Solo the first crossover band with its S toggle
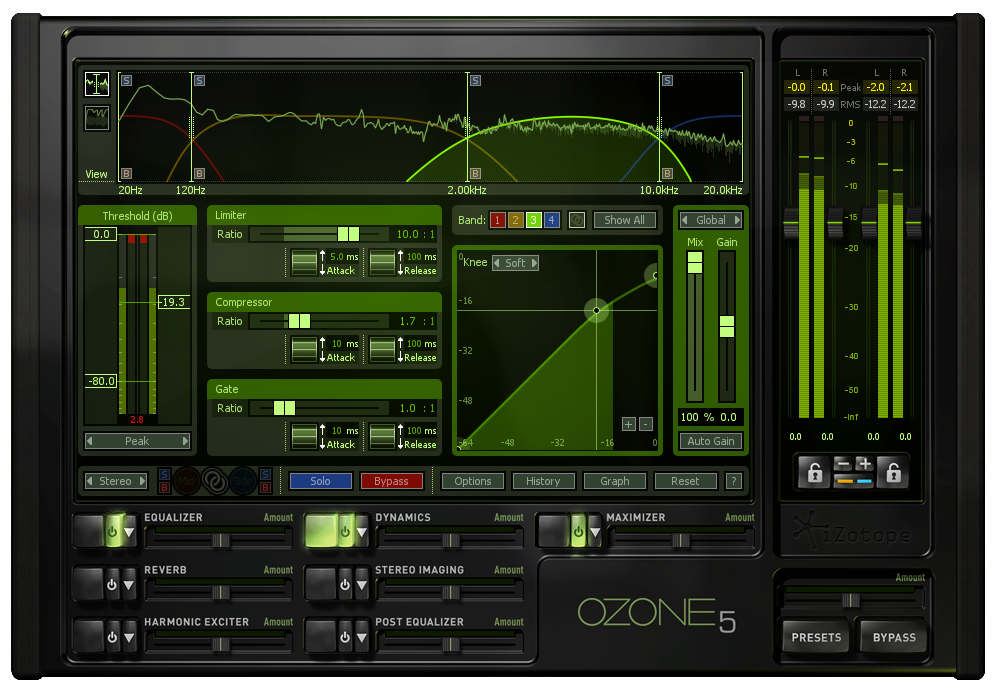The height and width of the screenshot is (692, 997). pyautogui.click(x=127, y=80)
